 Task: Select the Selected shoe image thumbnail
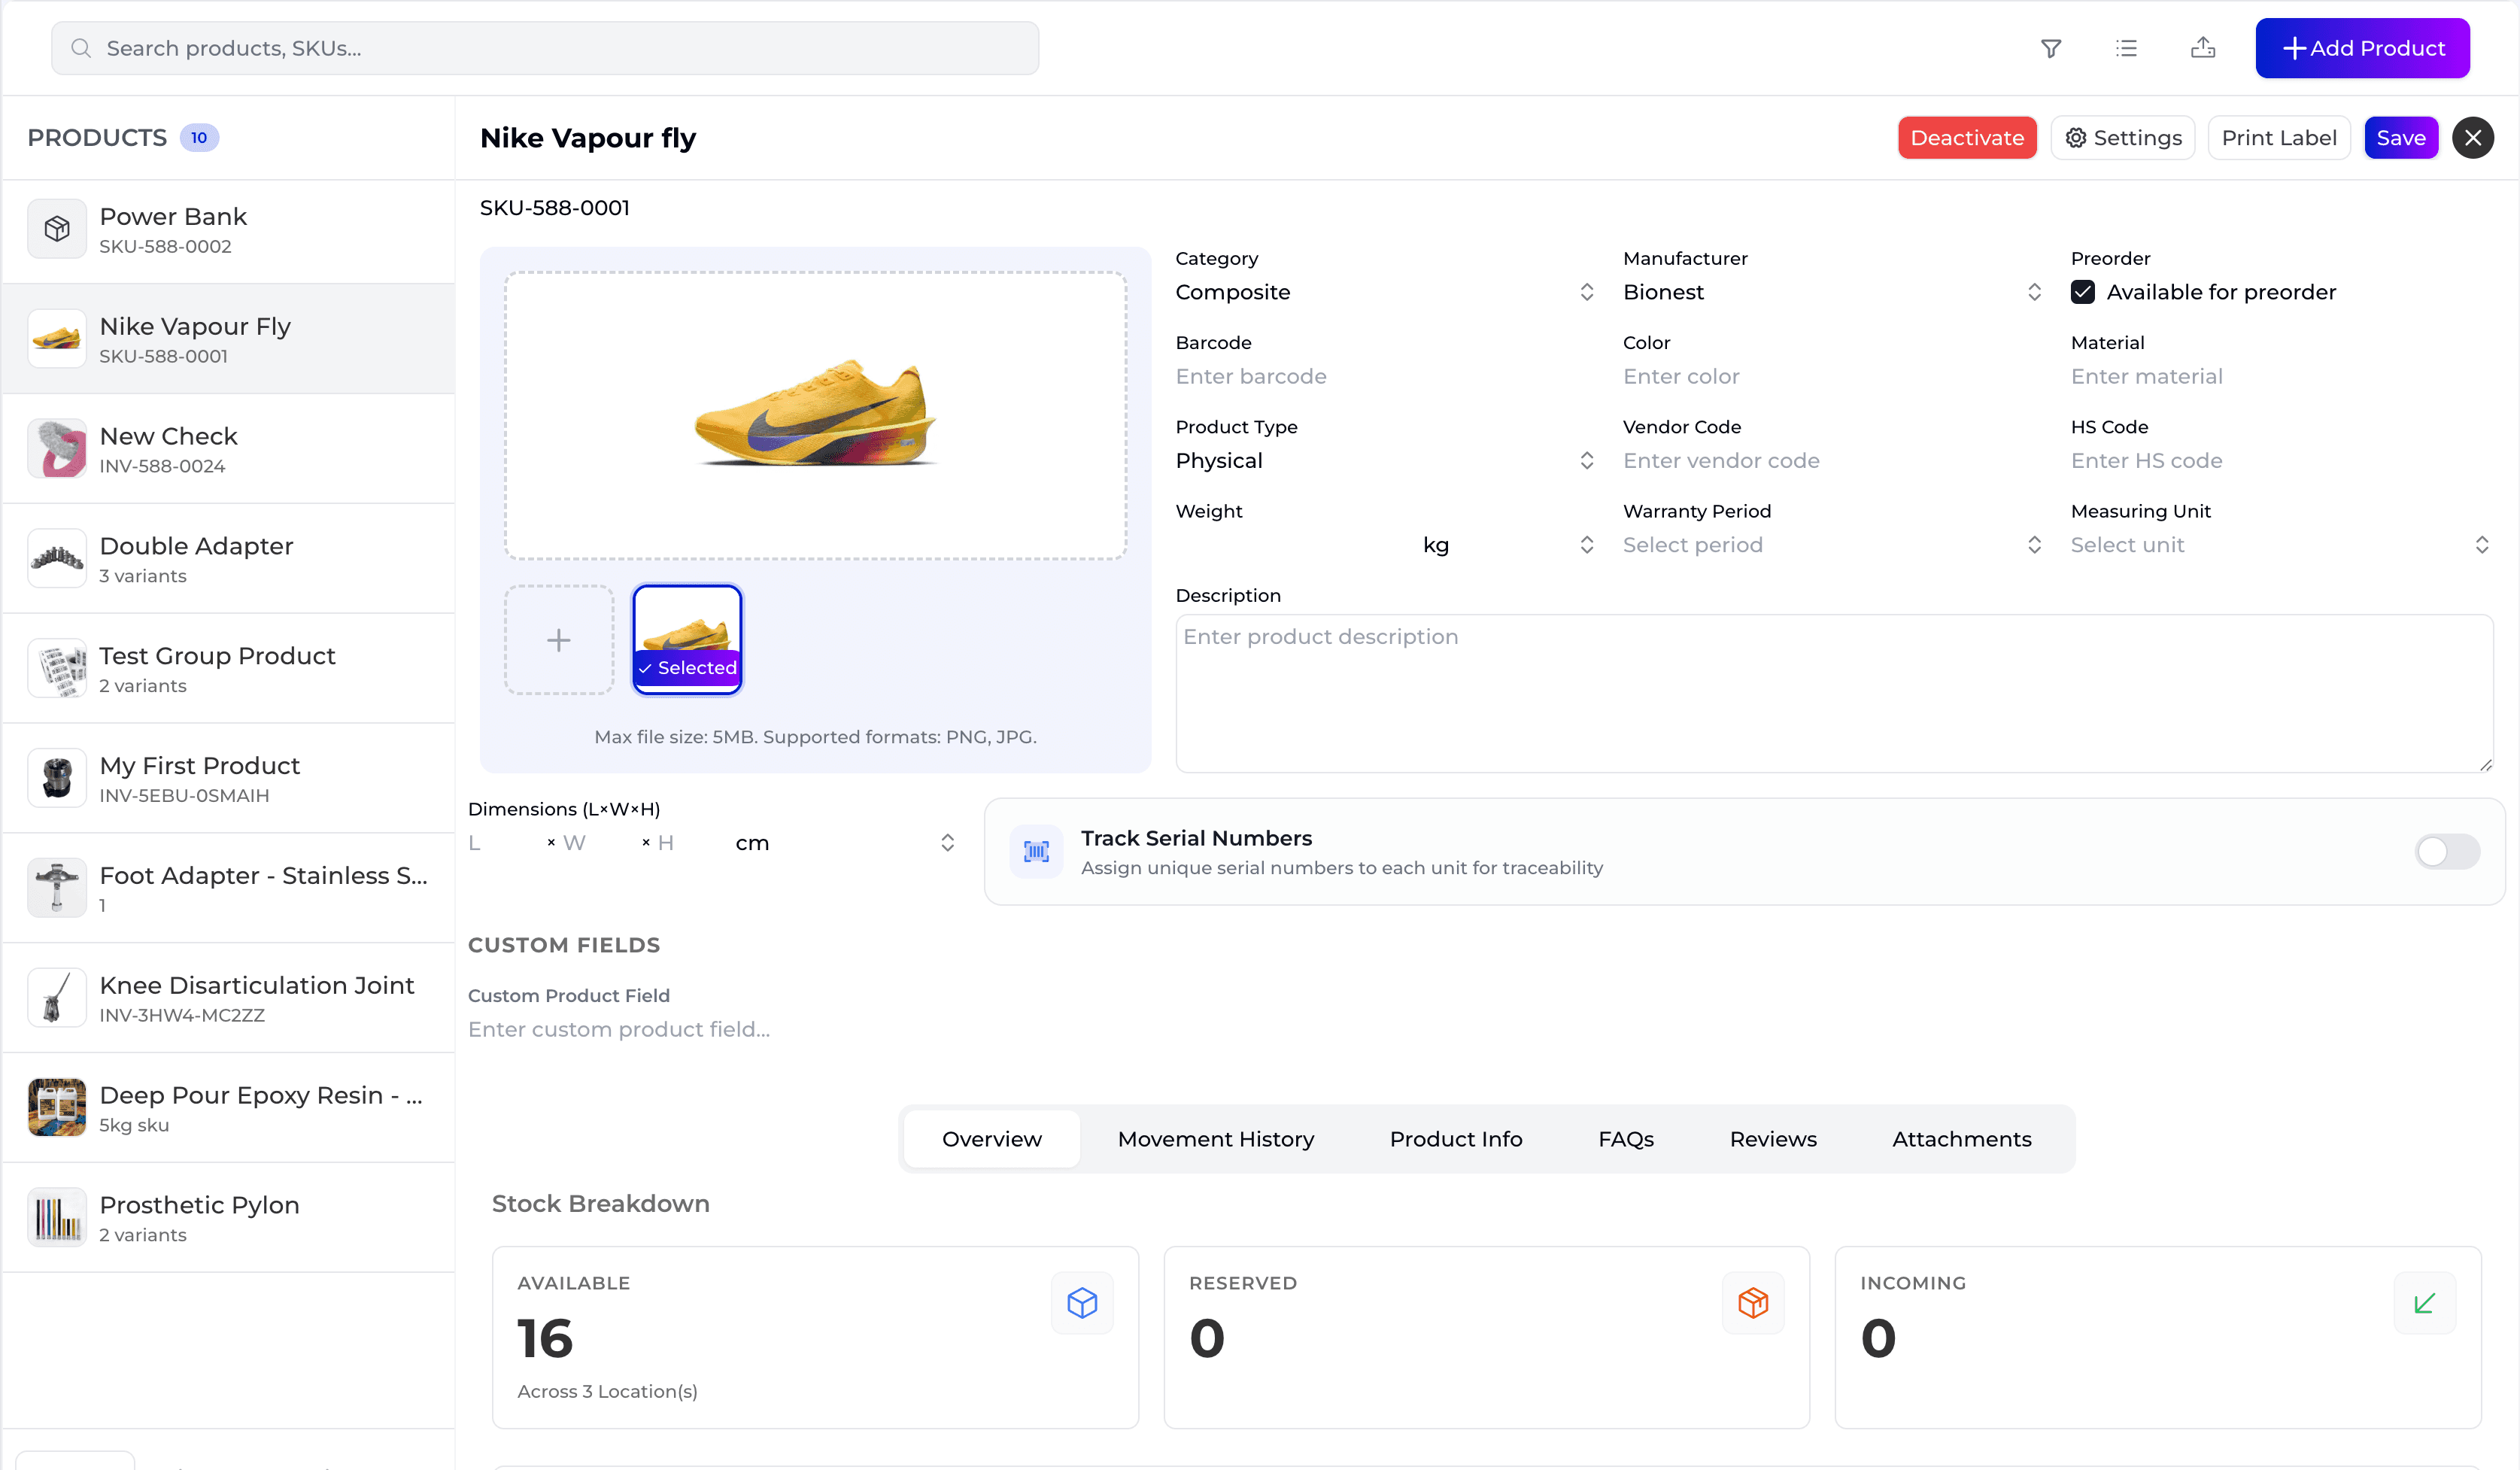[688, 640]
